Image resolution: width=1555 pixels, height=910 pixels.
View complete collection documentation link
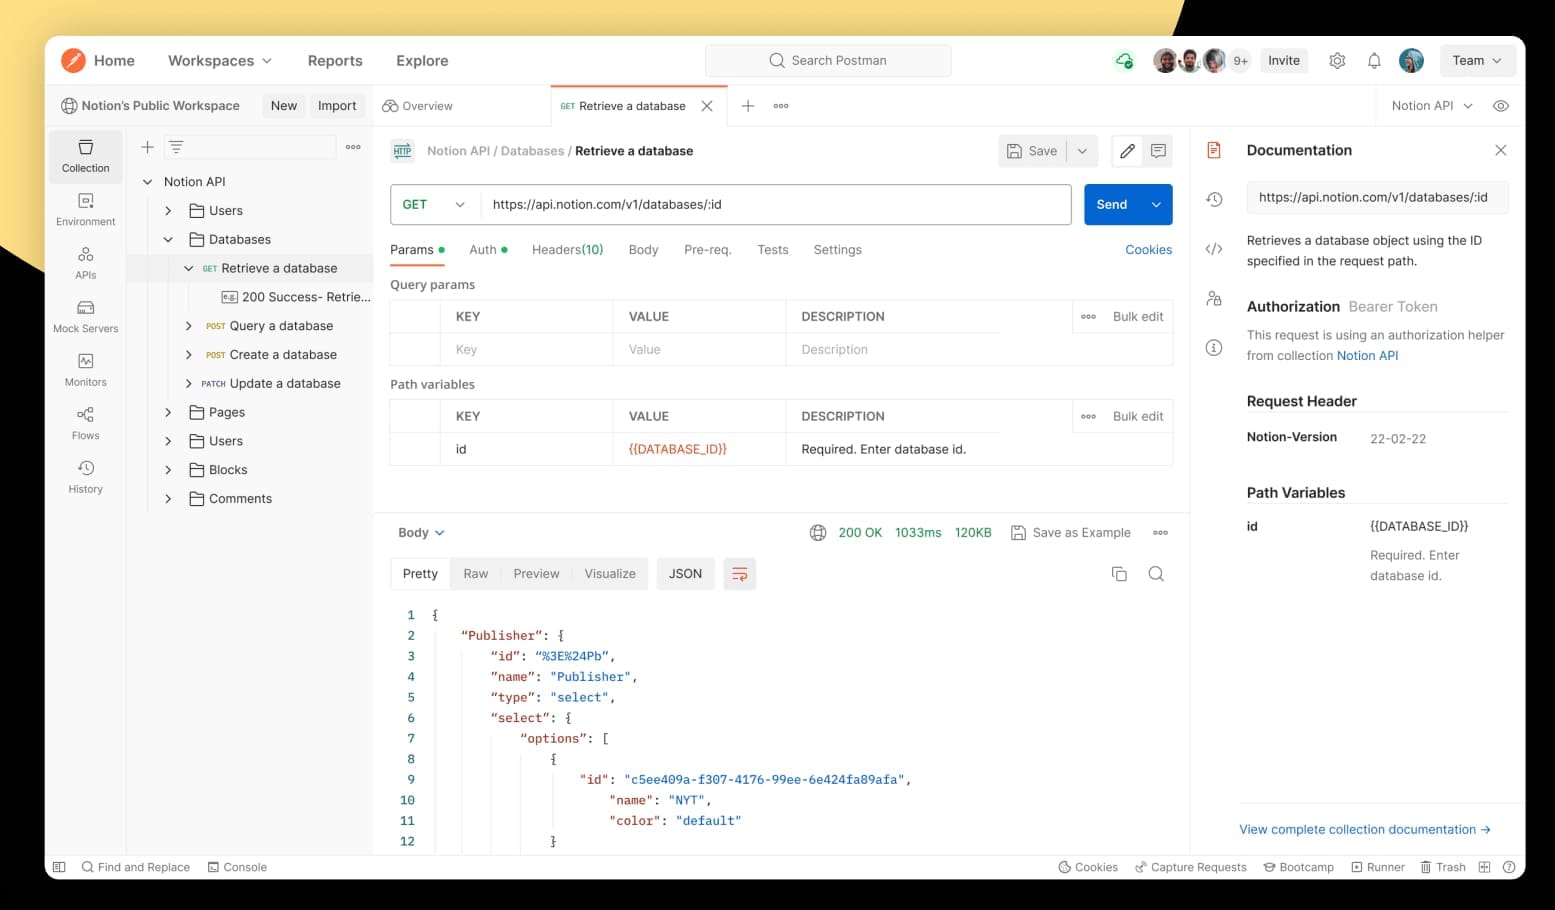click(1364, 830)
